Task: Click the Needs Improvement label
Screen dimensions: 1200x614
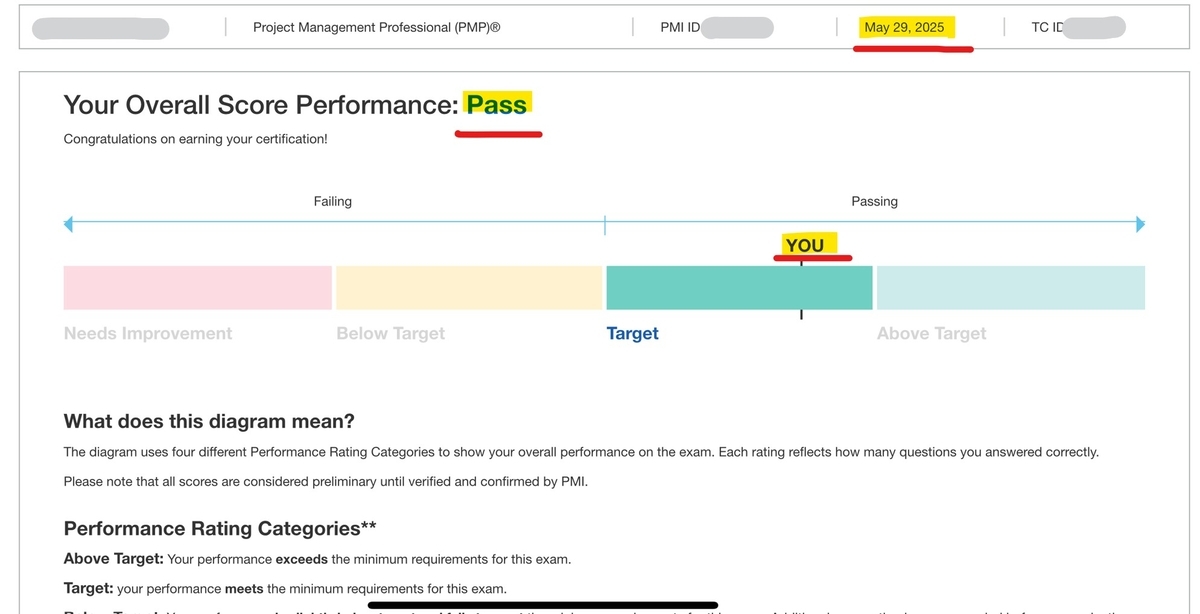Action: click(148, 334)
